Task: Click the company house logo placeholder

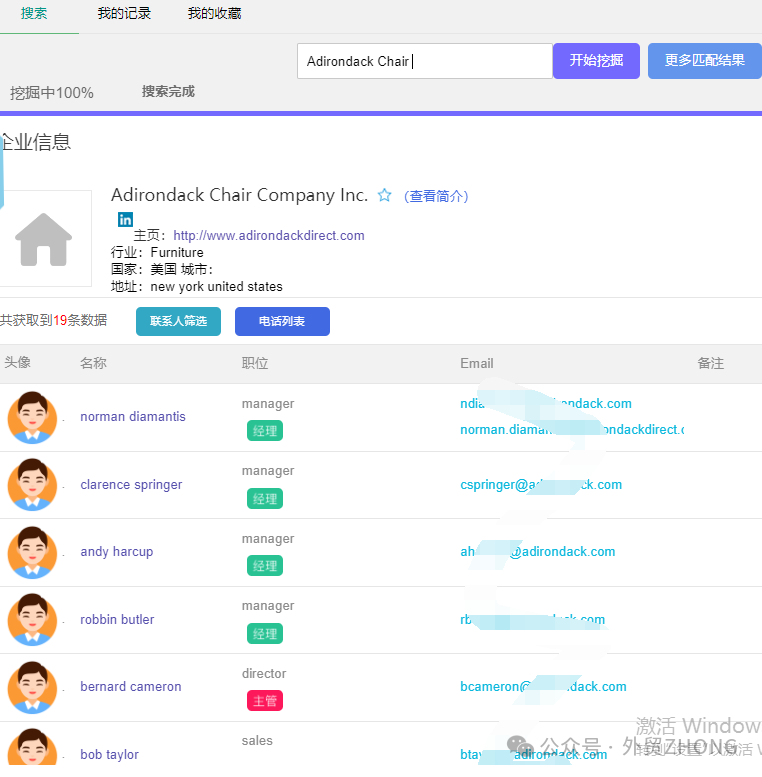Action: [44, 239]
